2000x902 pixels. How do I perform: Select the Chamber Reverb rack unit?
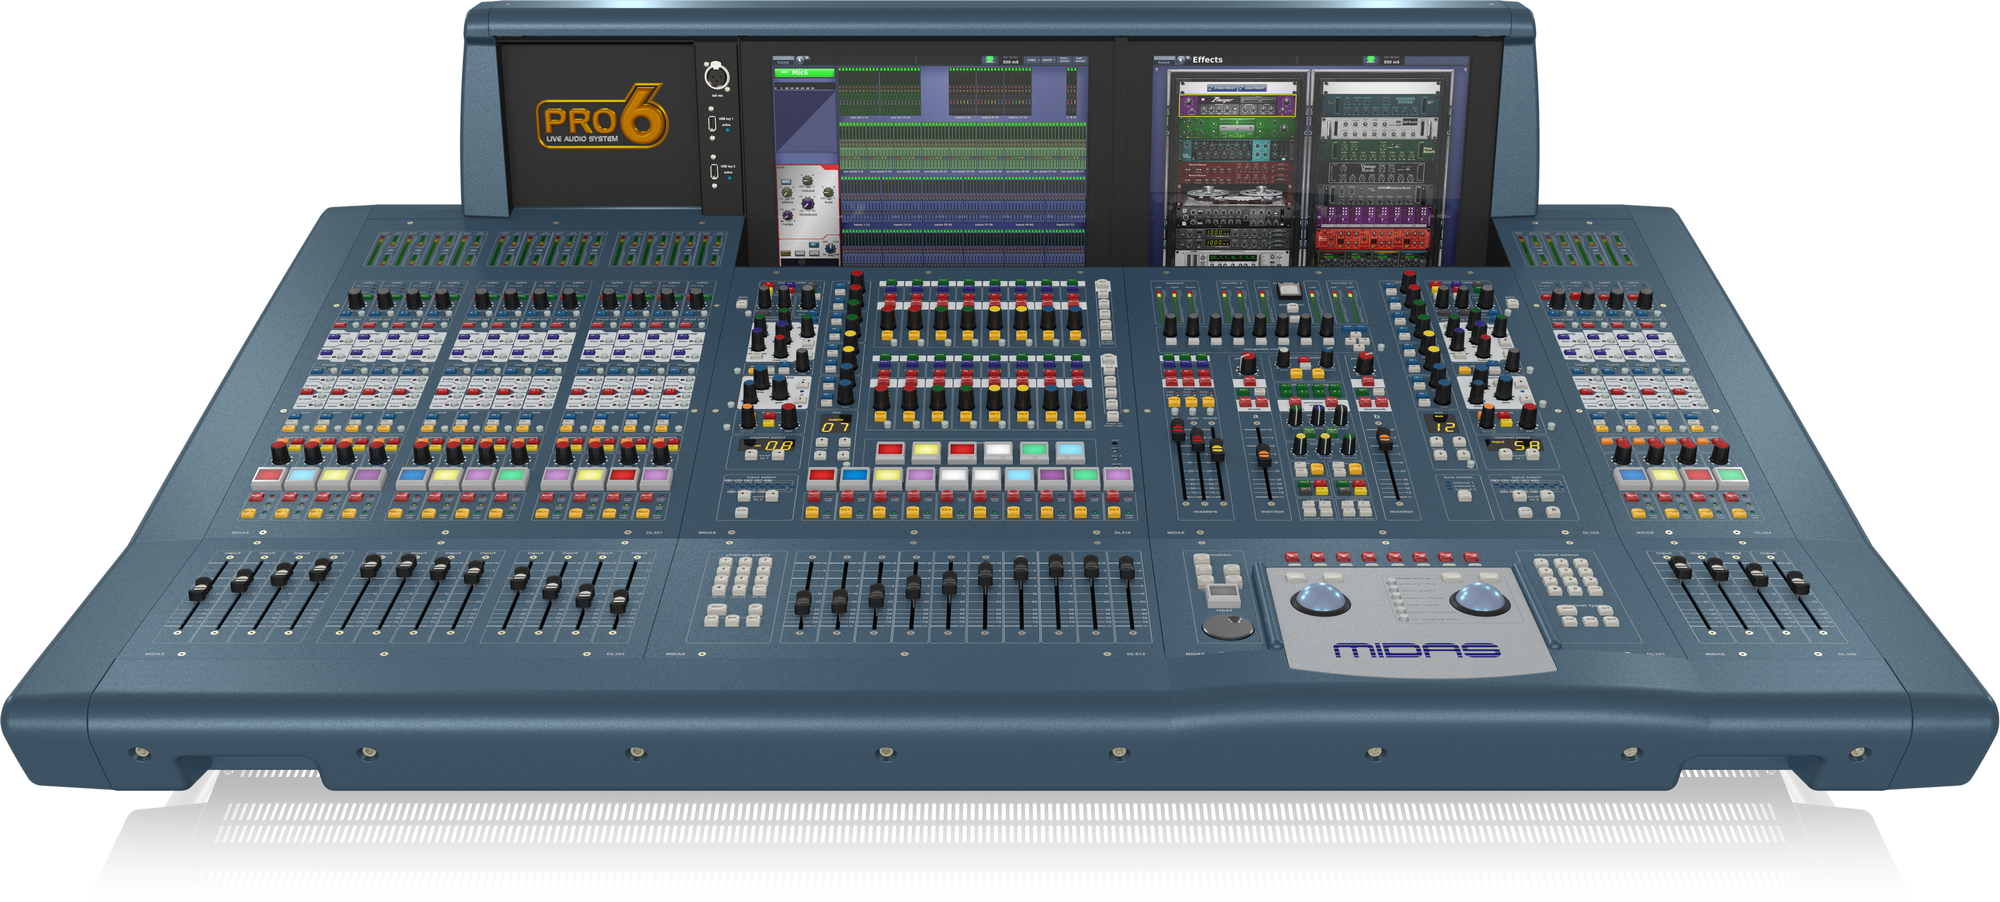click(x=1380, y=105)
